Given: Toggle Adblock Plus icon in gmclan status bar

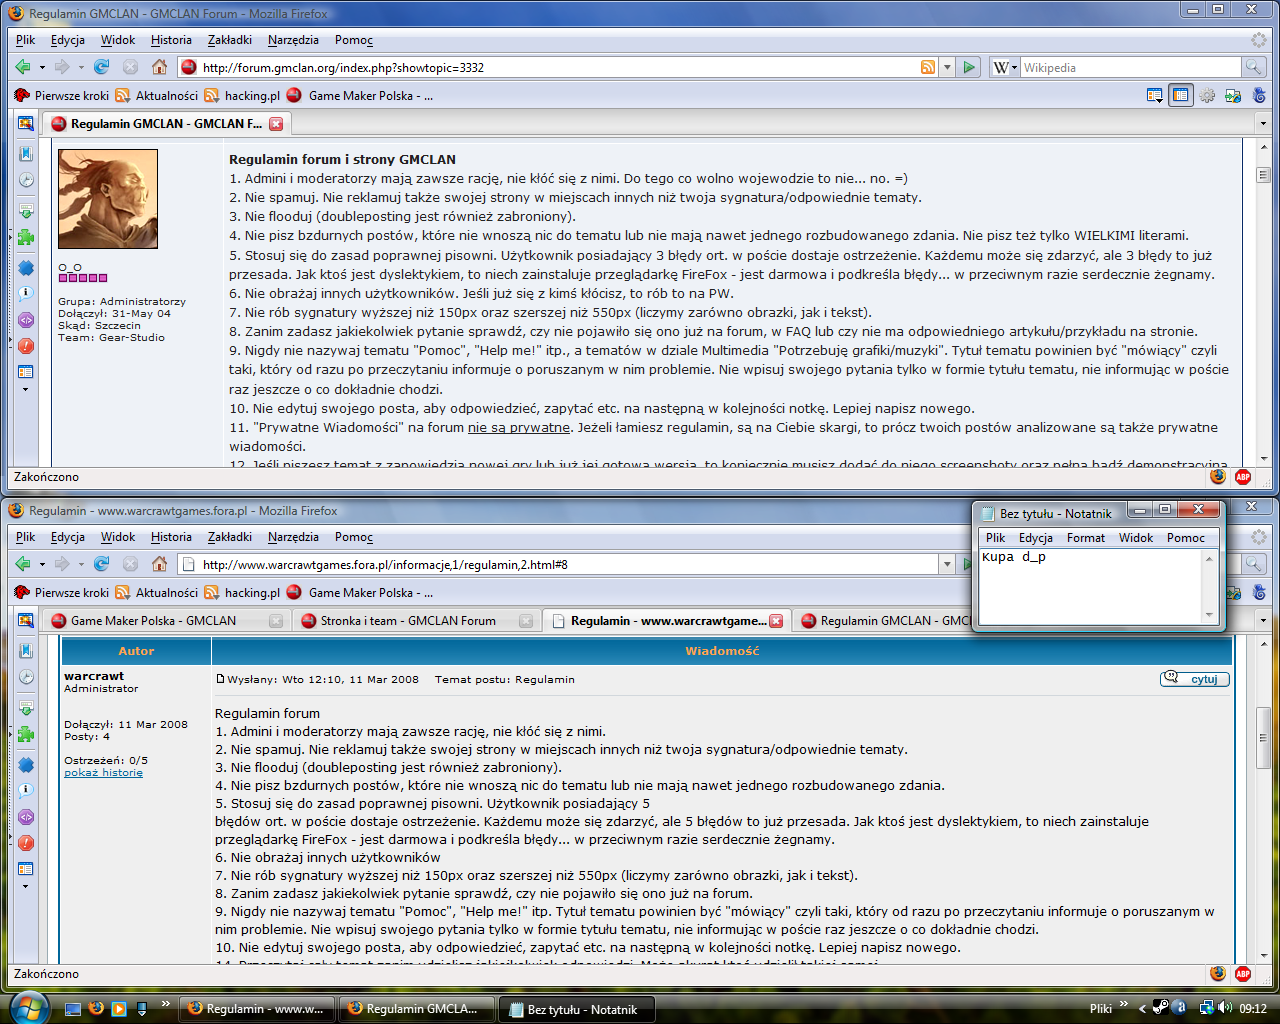Looking at the screenshot, I should 1243,477.
